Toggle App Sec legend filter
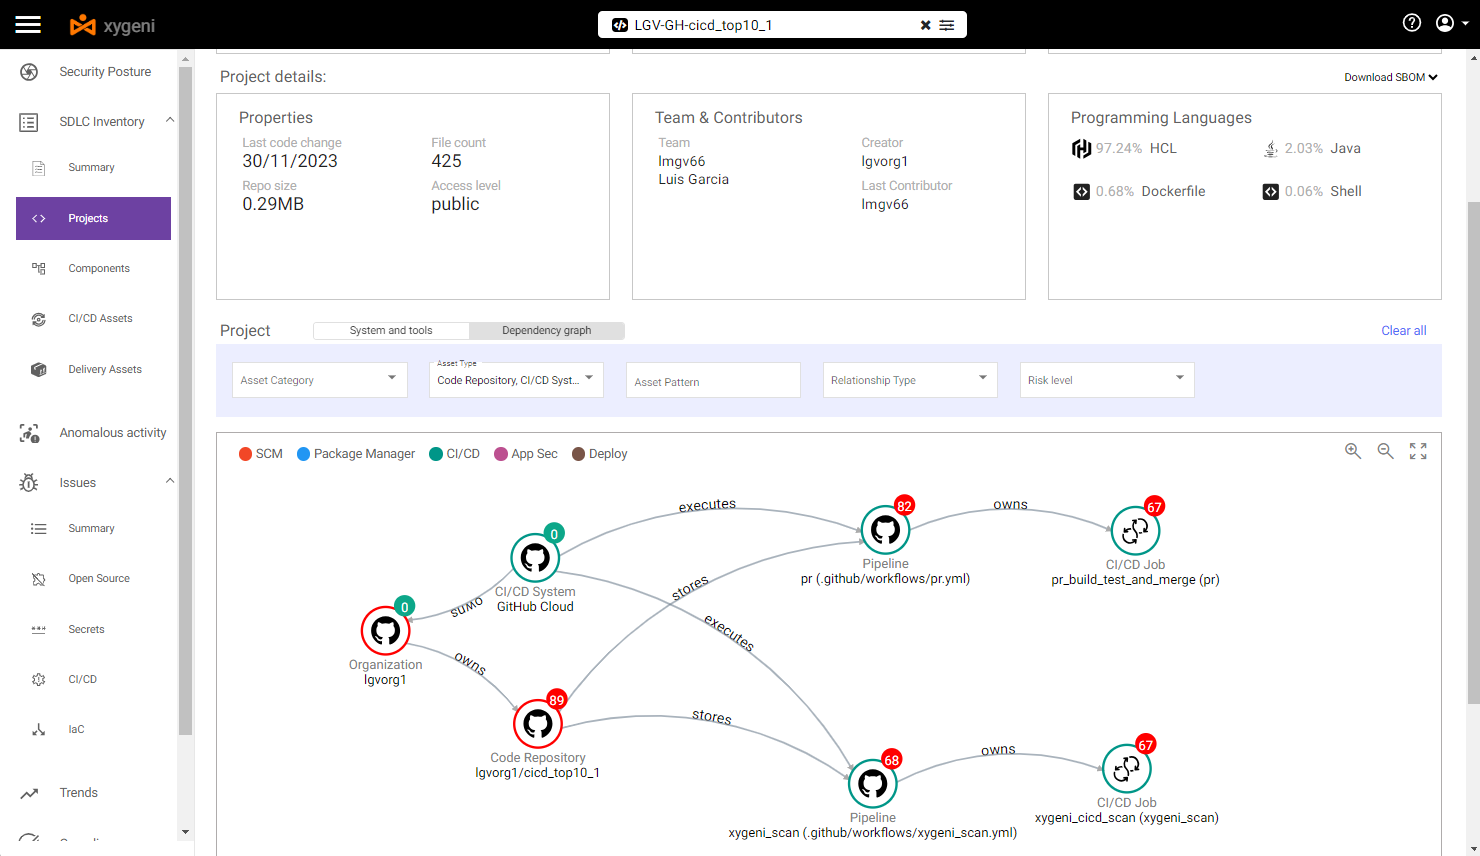The image size is (1480, 856). point(526,454)
